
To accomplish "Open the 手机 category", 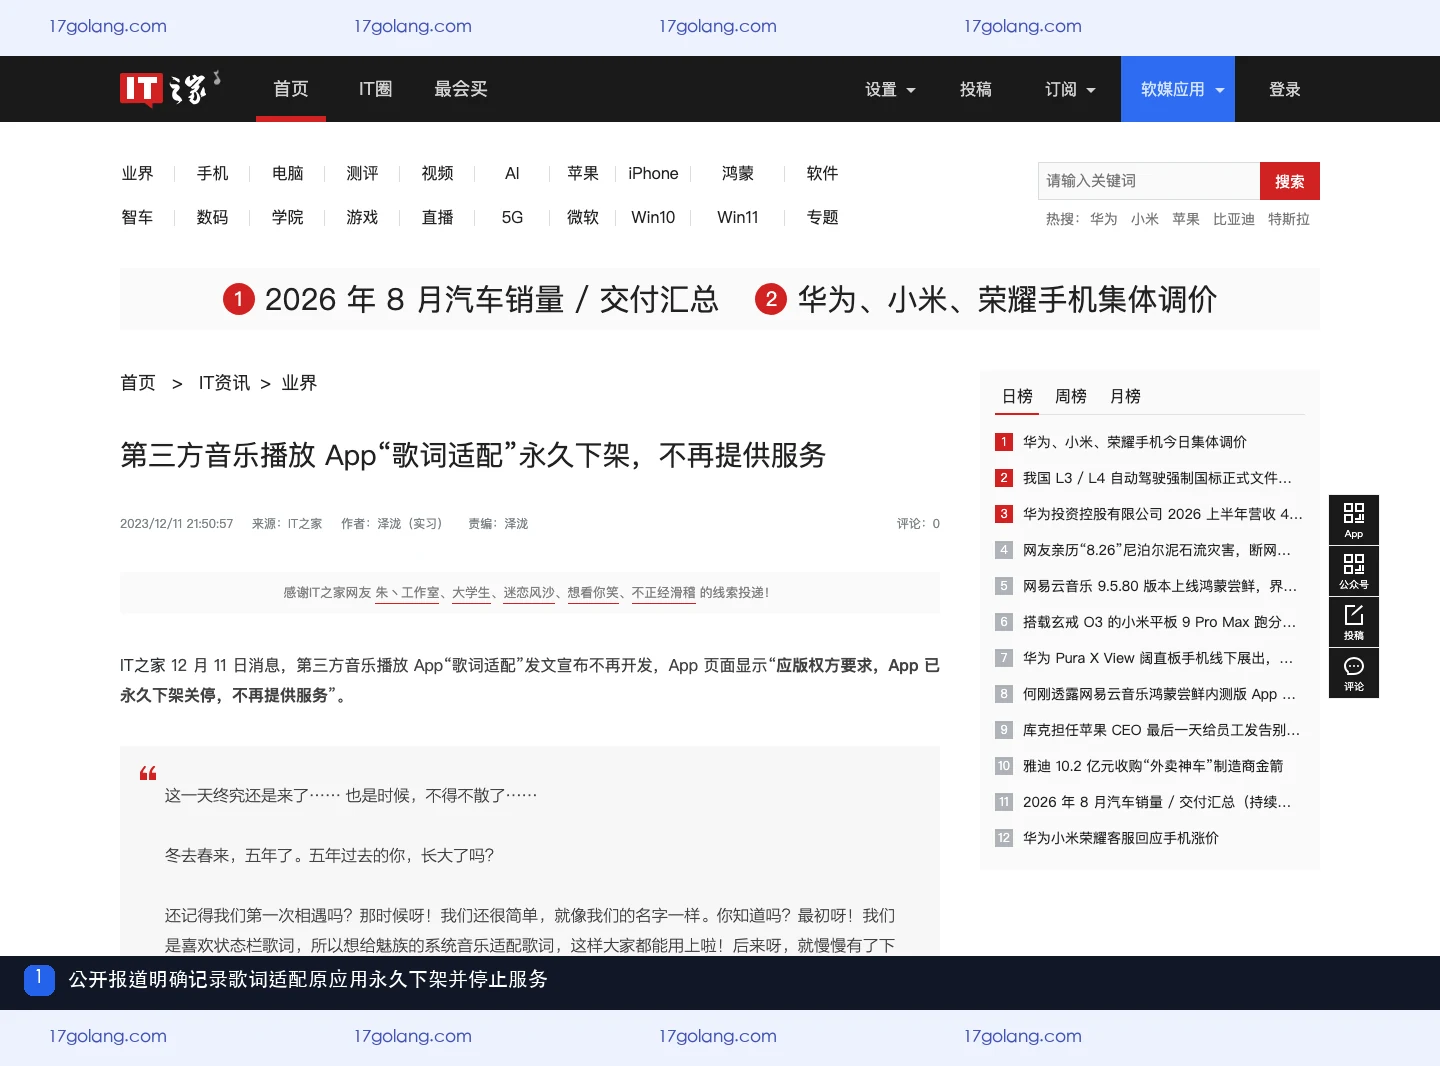I will (x=212, y=173).
